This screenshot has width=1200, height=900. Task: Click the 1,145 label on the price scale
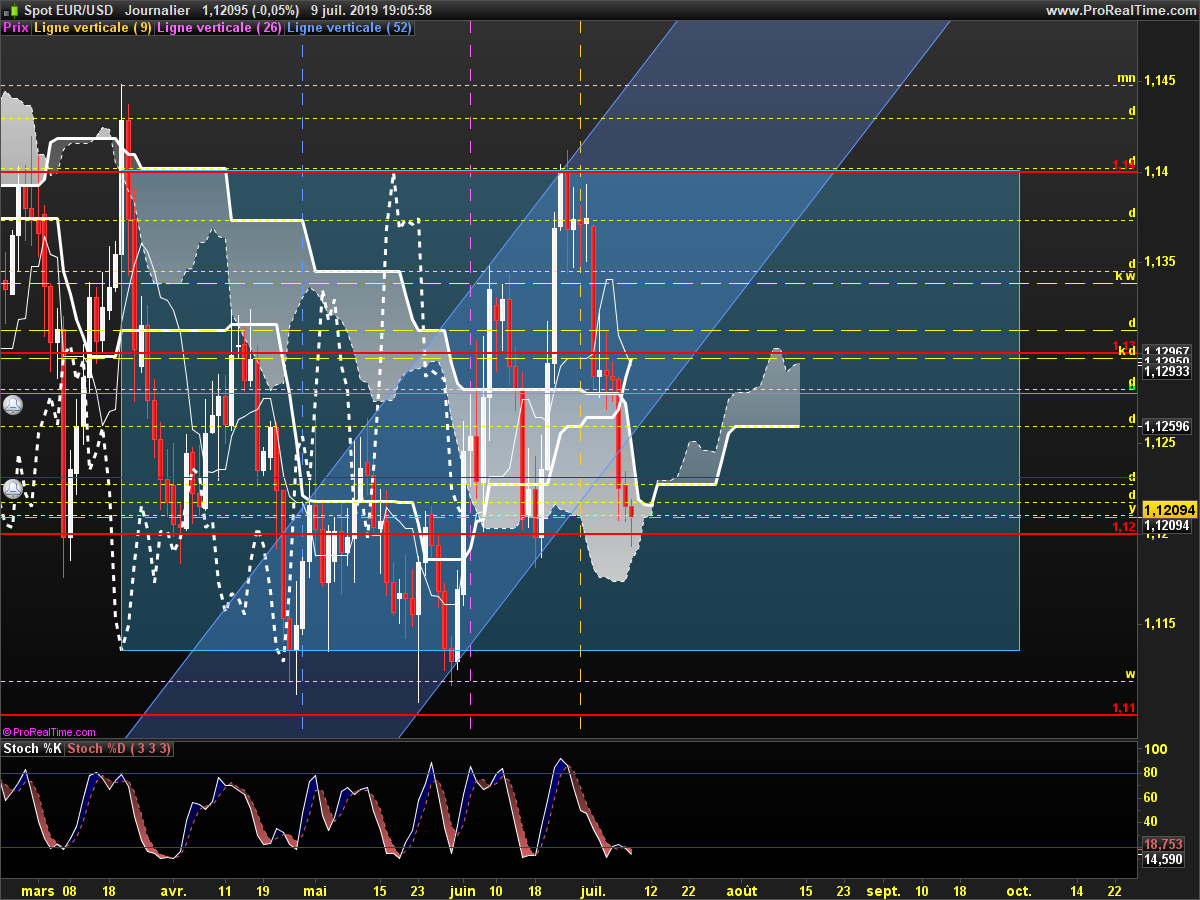coord(1160,80)
